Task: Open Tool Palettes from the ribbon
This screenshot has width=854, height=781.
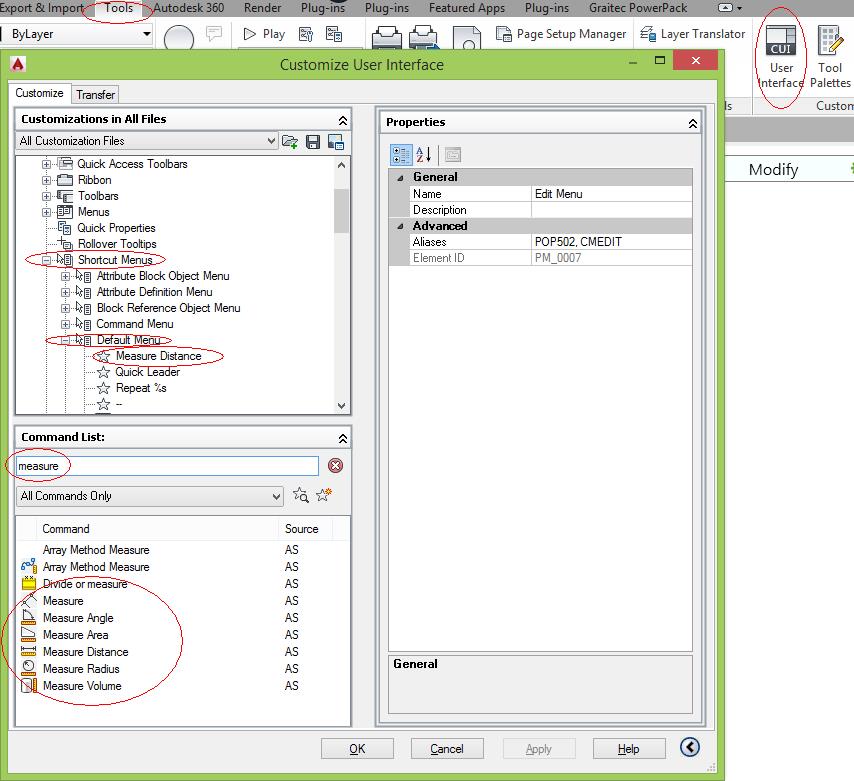Action: click(829, 57)
